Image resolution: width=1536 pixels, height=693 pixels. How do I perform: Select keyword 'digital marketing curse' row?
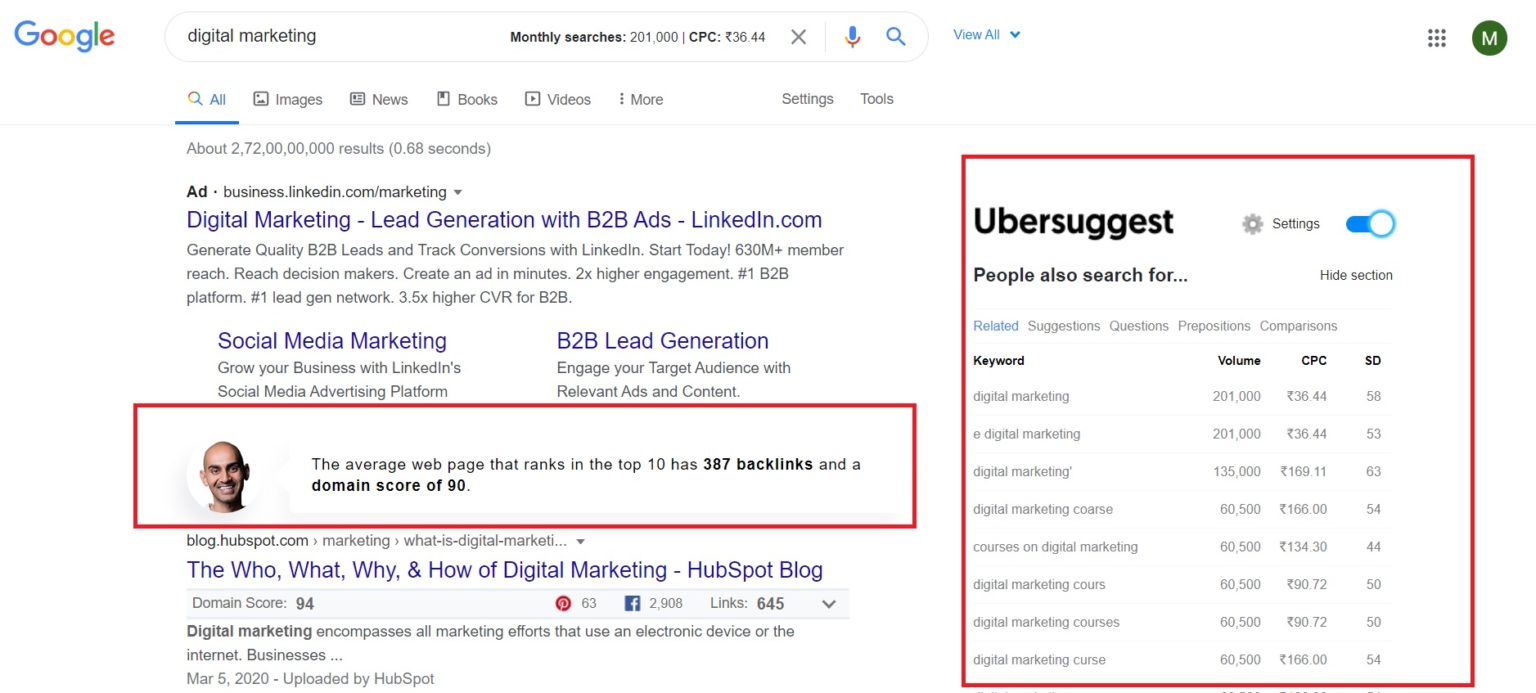click(1182, 660)
